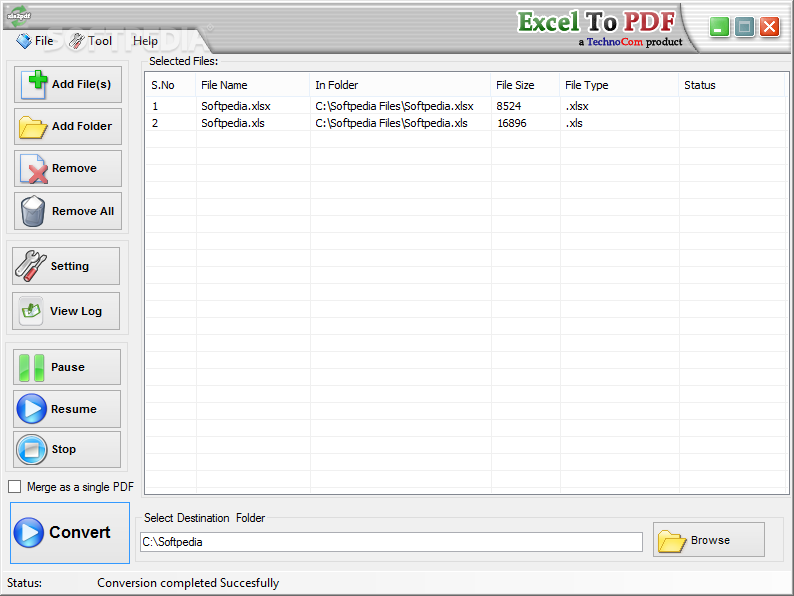Click the File menu diamond icon
This screenshot has width=794, height=596.
click(24, 41)
